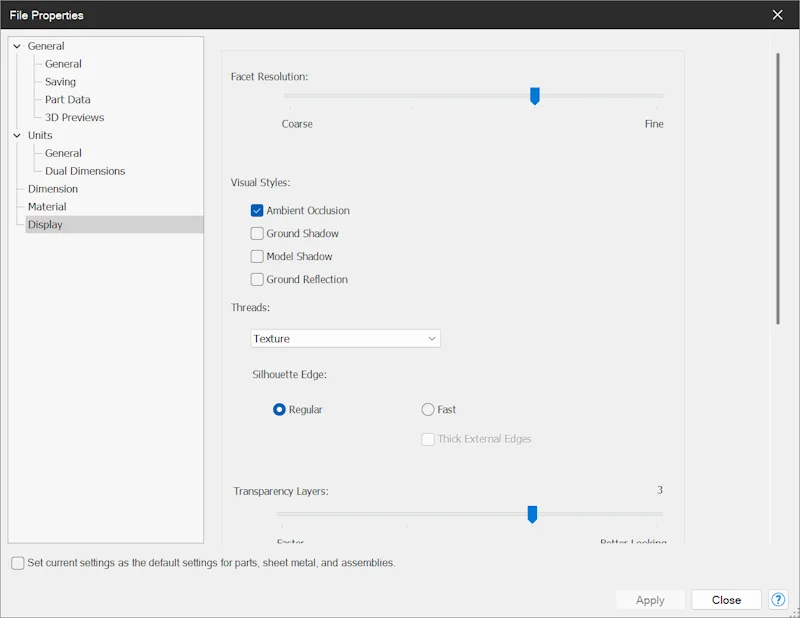The image size is (800, 618).
Task: Click the Coarse label under Facet Resolution
Action: coord(297,124)
